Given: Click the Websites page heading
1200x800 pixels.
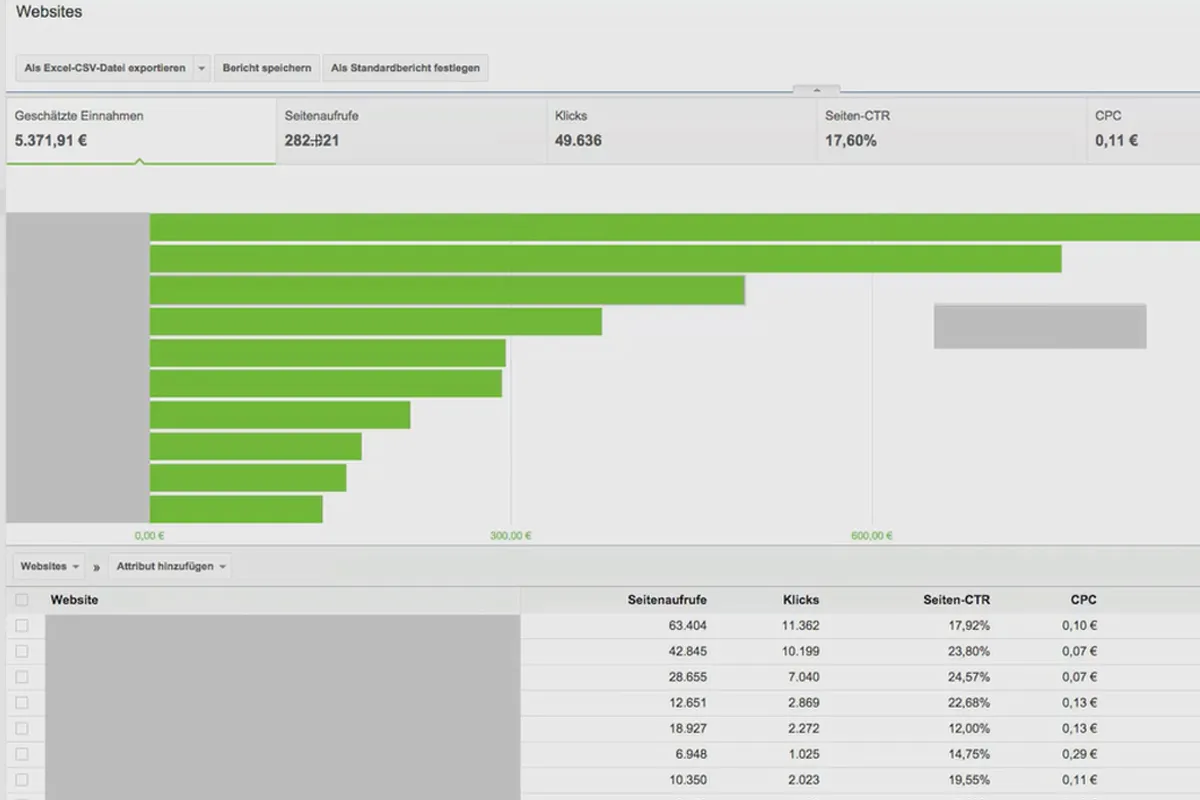Looking at the screenshot, I should pyautogui.click(x=49, y=13).
